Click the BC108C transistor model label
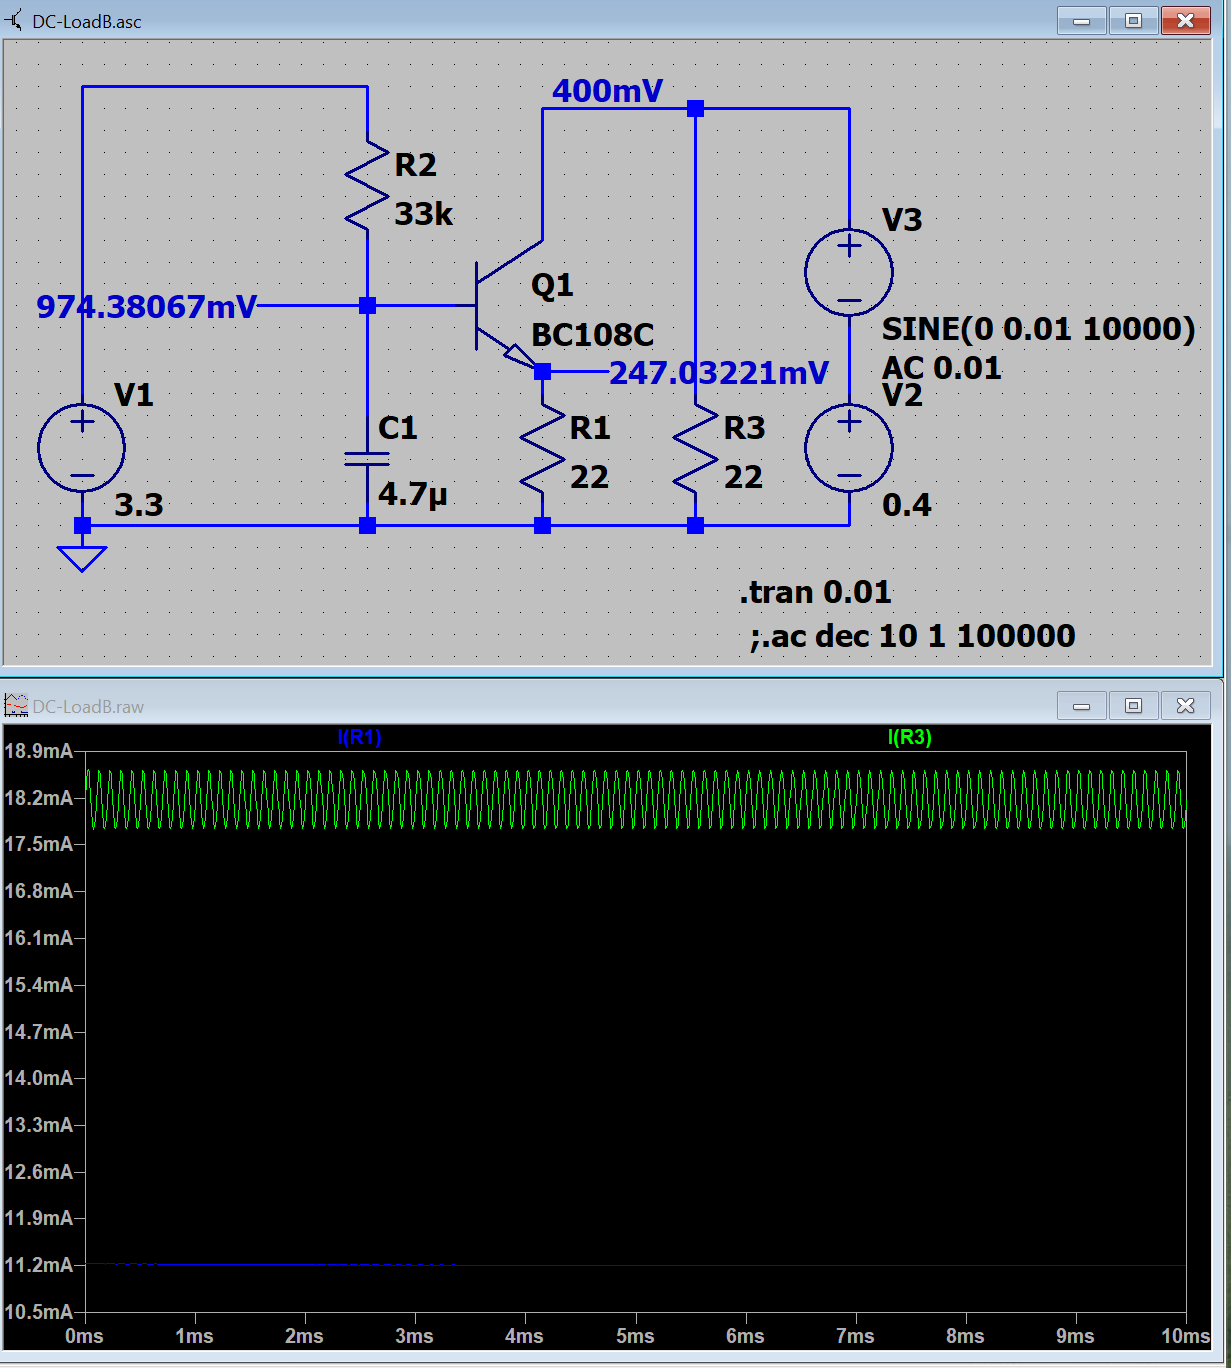Image resolution: width=1231 pixels, height=1368 pixels. click(x=592, y=334)
